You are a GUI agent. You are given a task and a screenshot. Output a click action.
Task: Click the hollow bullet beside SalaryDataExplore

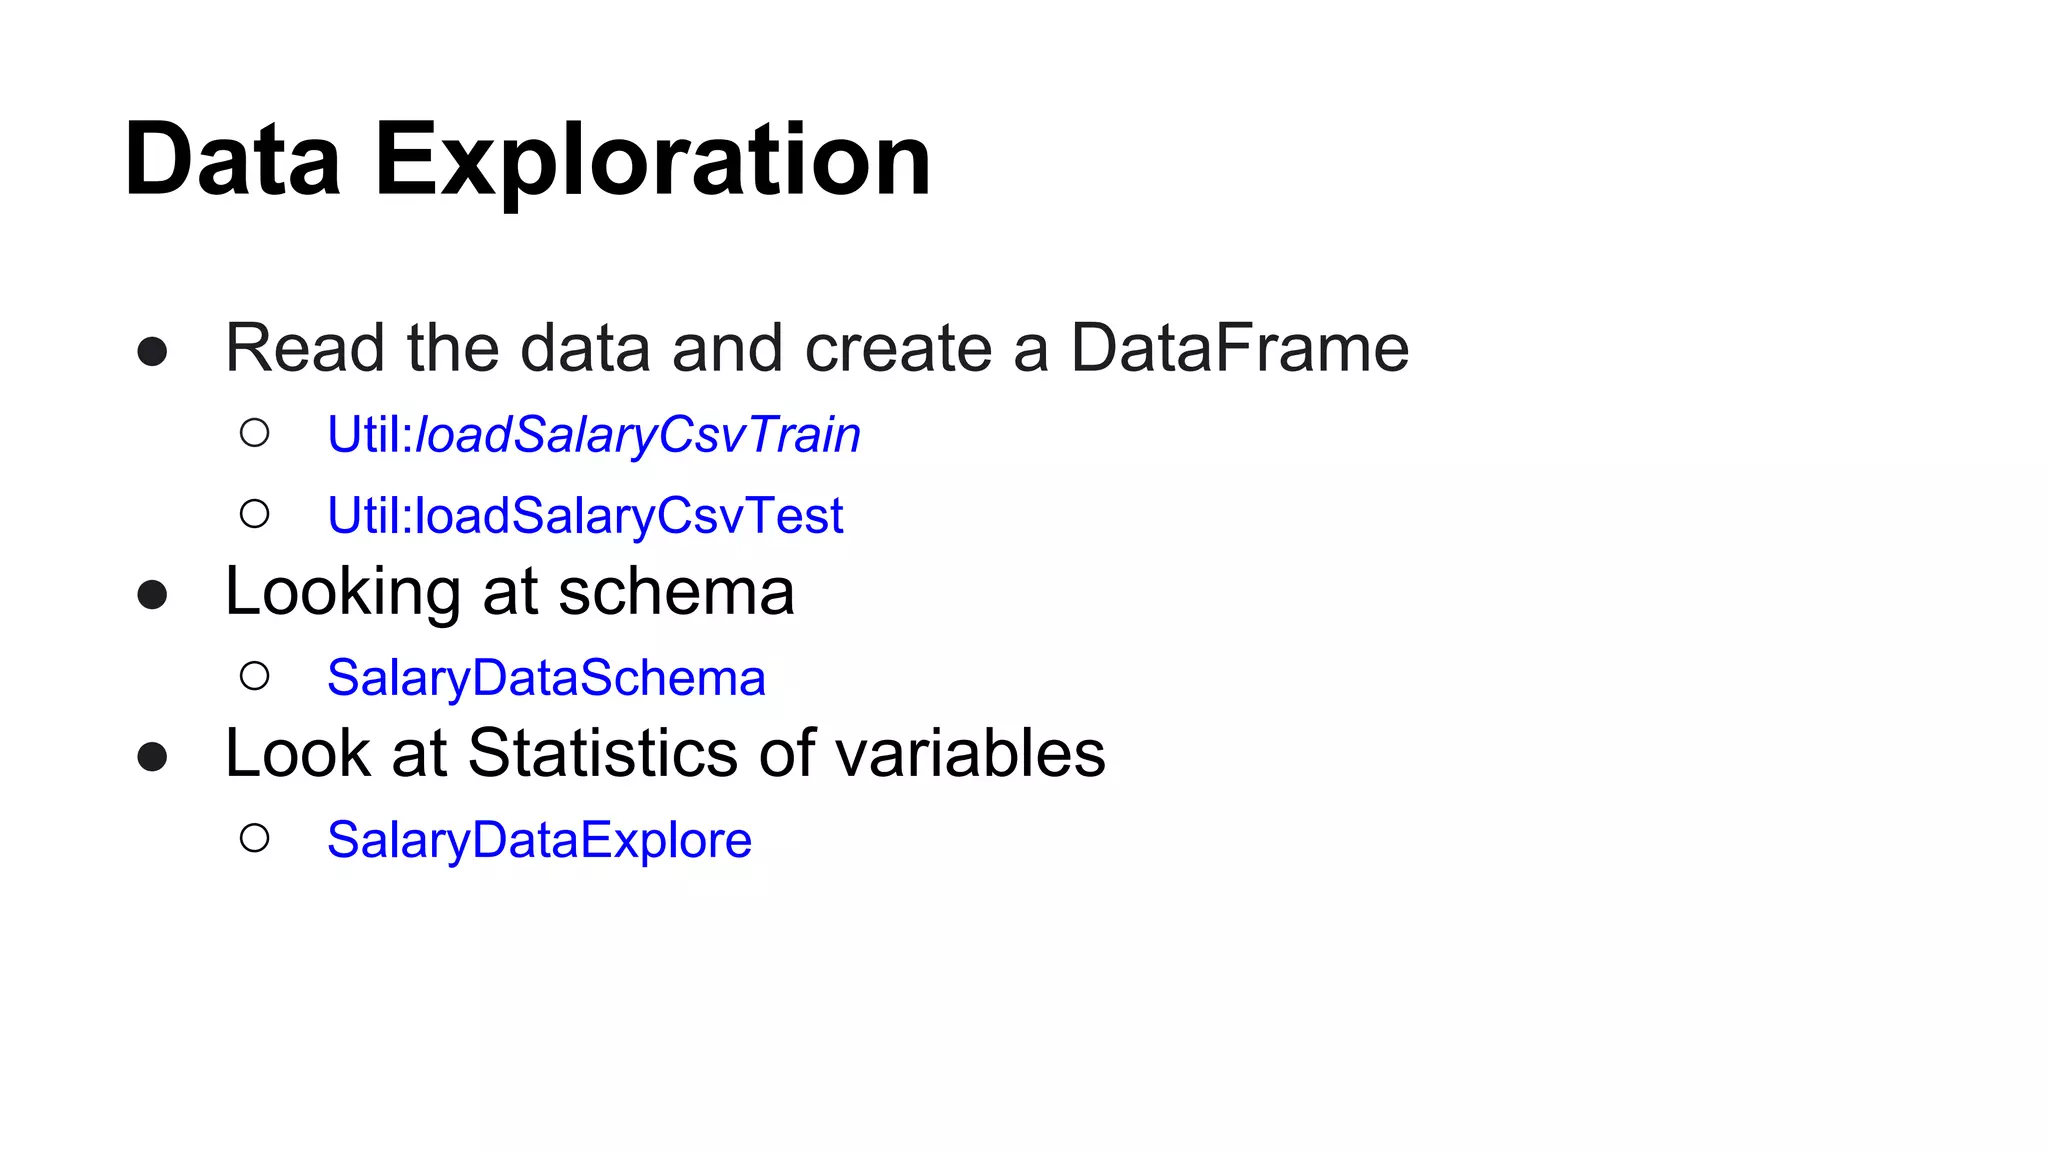click(255, 838)
